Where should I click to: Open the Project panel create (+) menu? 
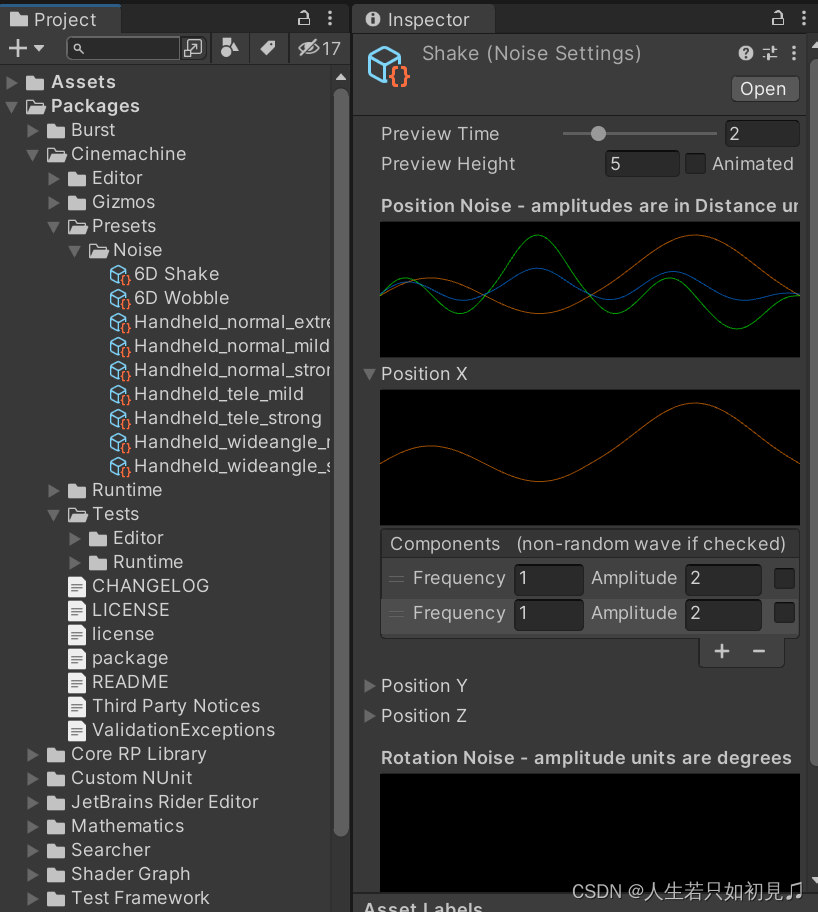tap(26, 48)
